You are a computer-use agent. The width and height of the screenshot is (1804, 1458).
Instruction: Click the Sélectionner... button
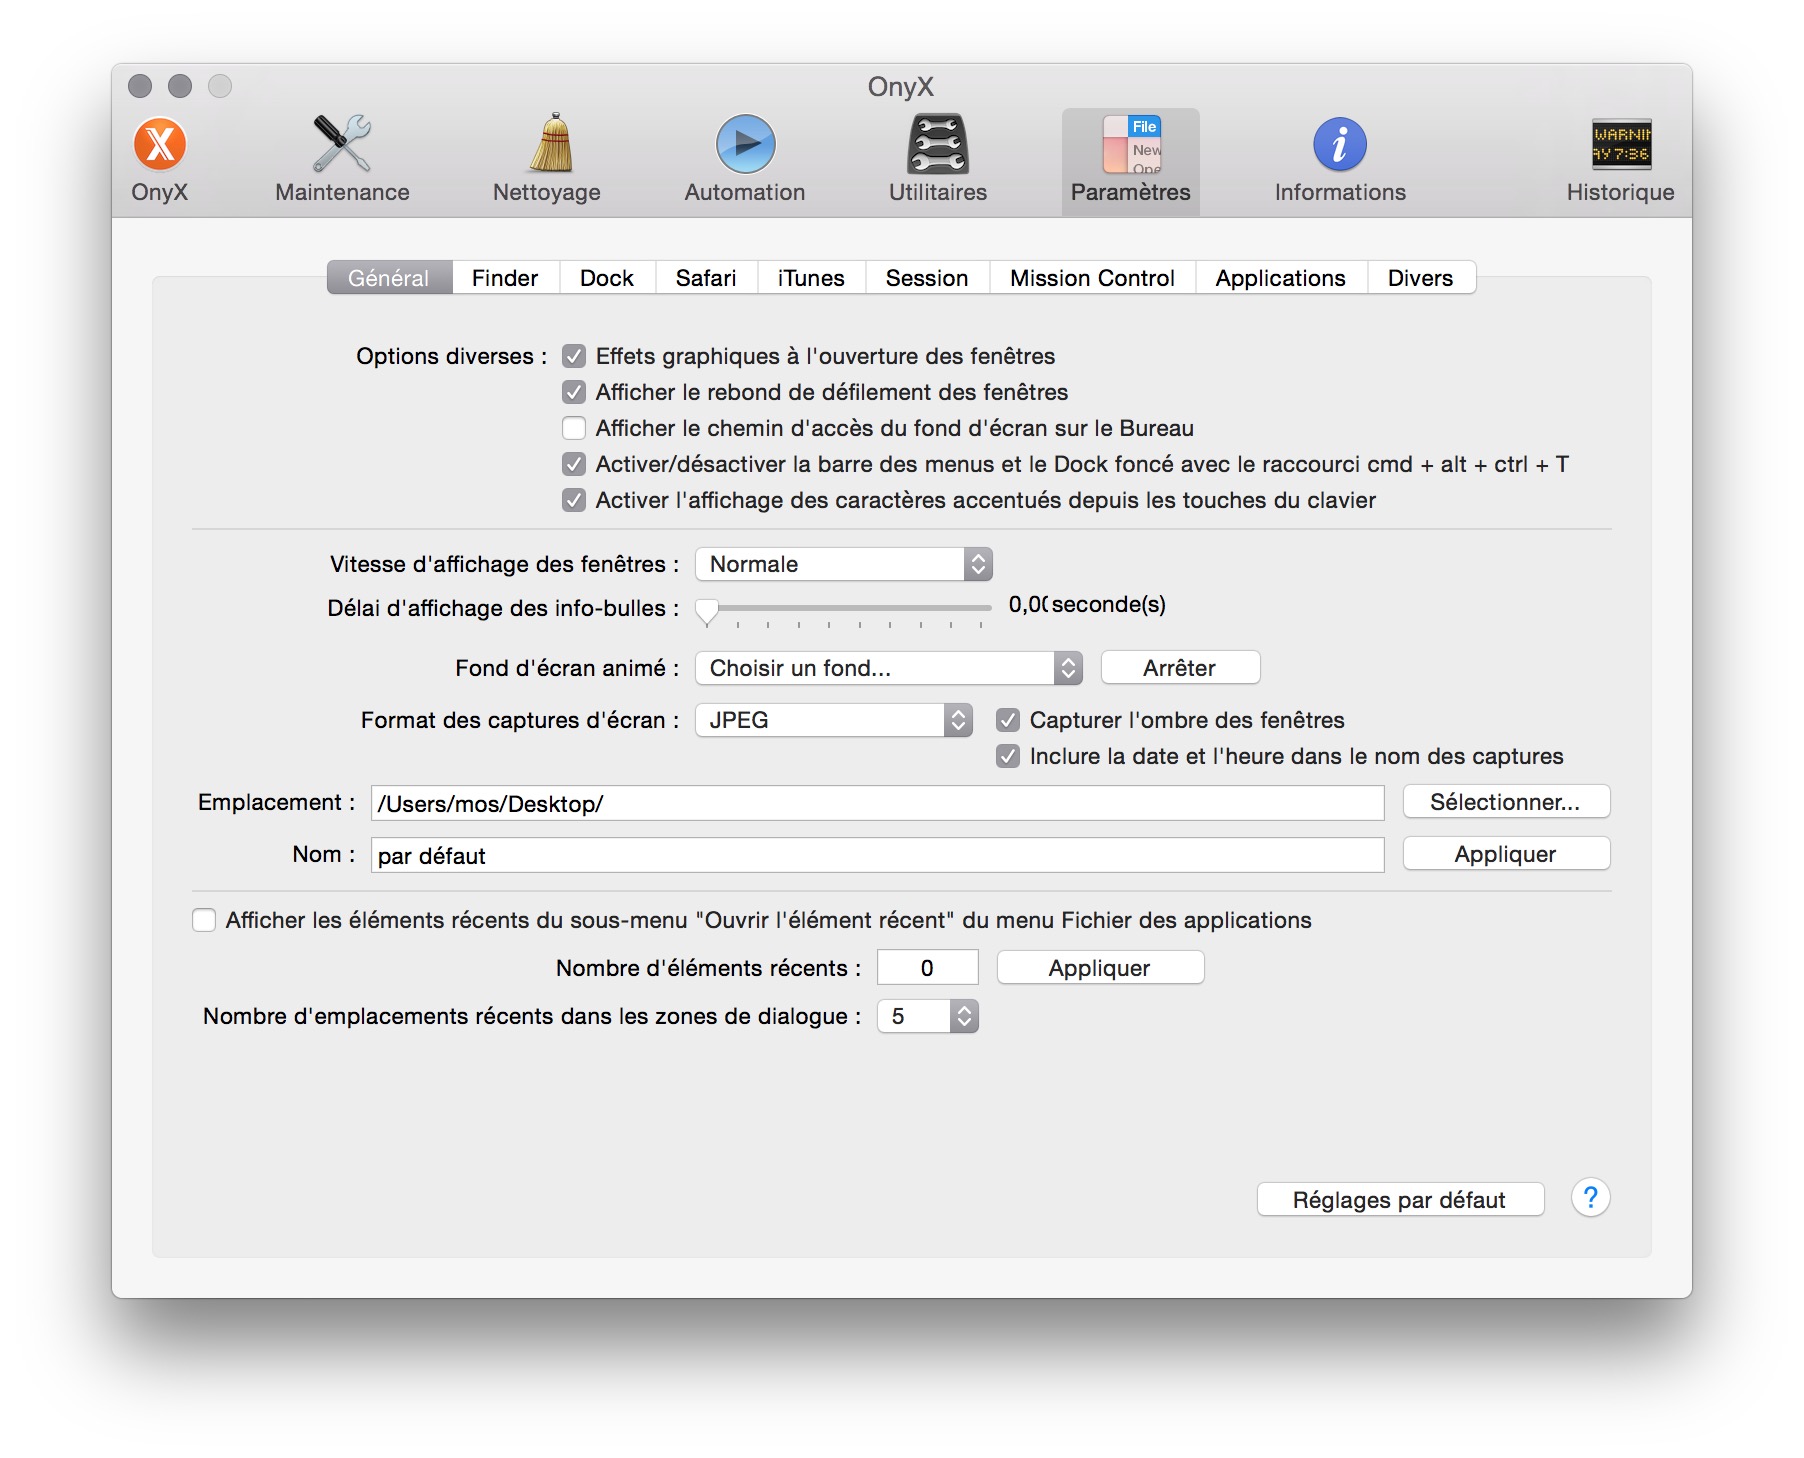pyautogui.click(x=1506, y=802)
